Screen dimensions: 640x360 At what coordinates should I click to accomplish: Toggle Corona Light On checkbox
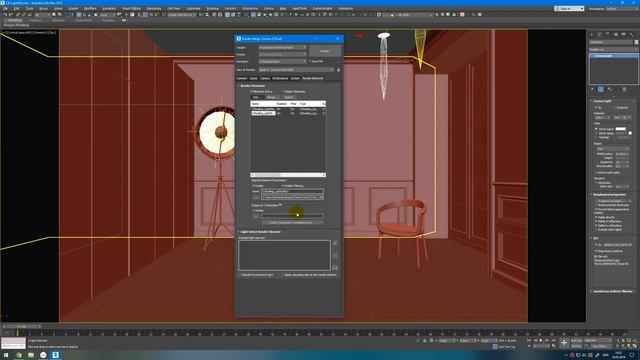(596, 108)
